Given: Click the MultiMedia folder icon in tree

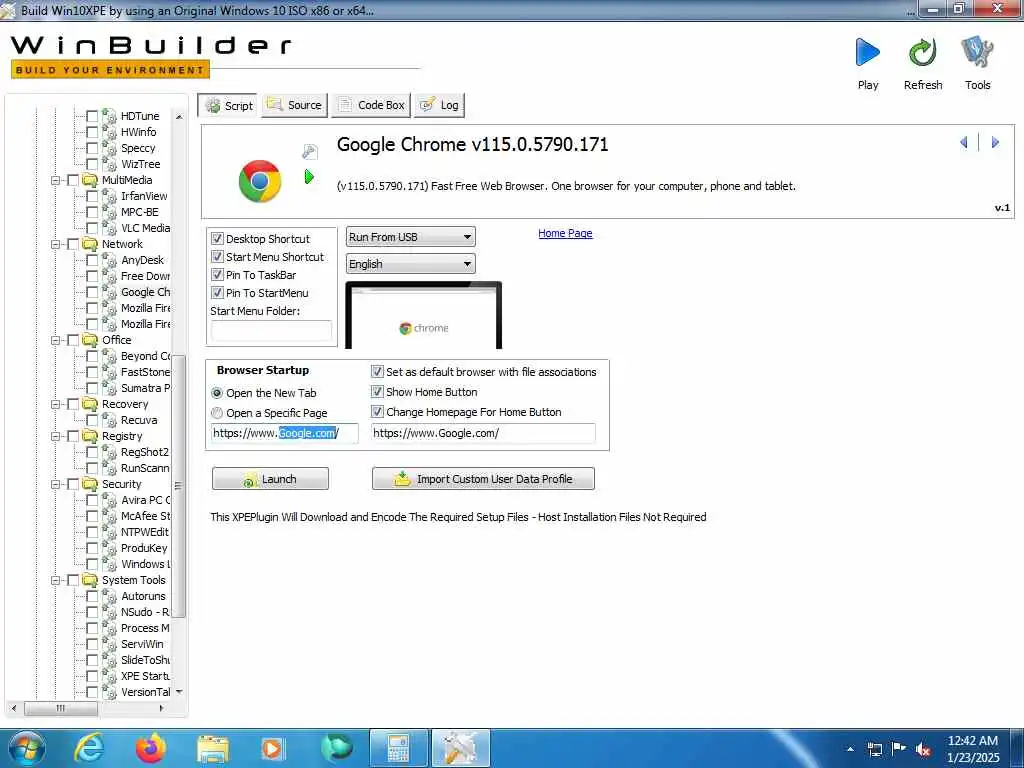Looking at the screenshot, I should (x=90, y=180).
